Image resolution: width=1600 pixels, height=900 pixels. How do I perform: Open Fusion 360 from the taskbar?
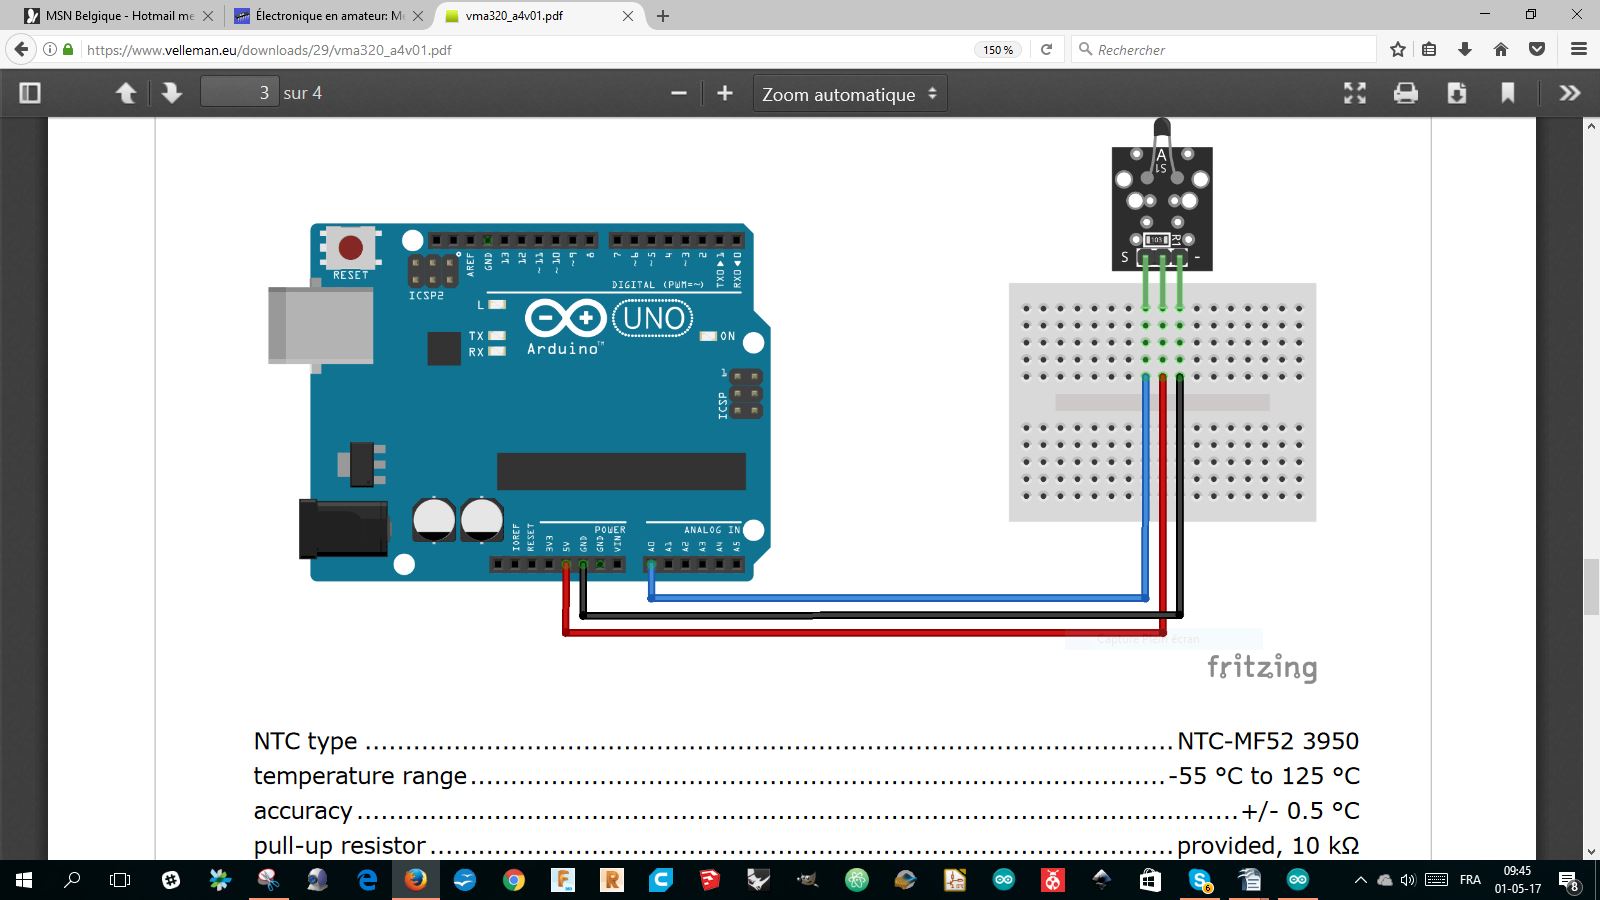coord(563,880)
